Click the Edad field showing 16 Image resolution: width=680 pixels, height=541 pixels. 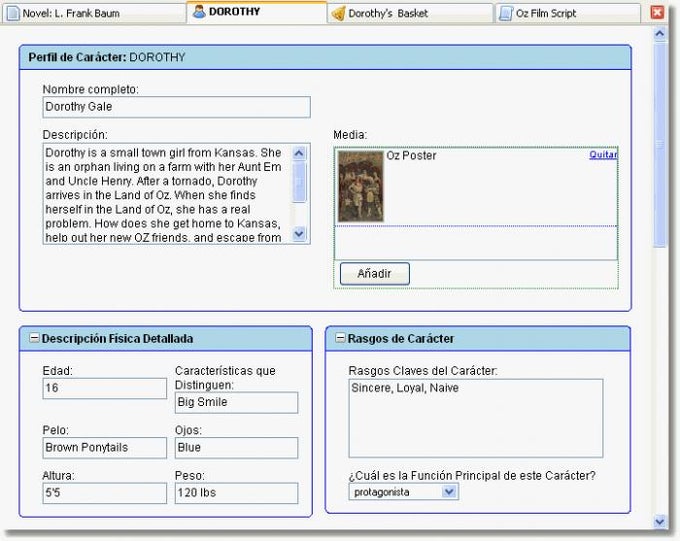(x=105, y=388)
